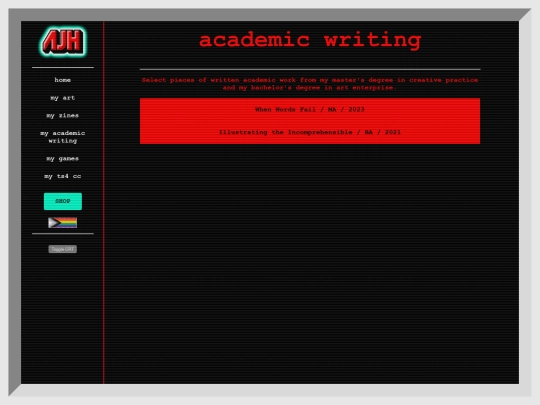The height and width of the screenshot is (405, 540).
Task: Click the academic writing heading
Action: click(x=310, y=40)
